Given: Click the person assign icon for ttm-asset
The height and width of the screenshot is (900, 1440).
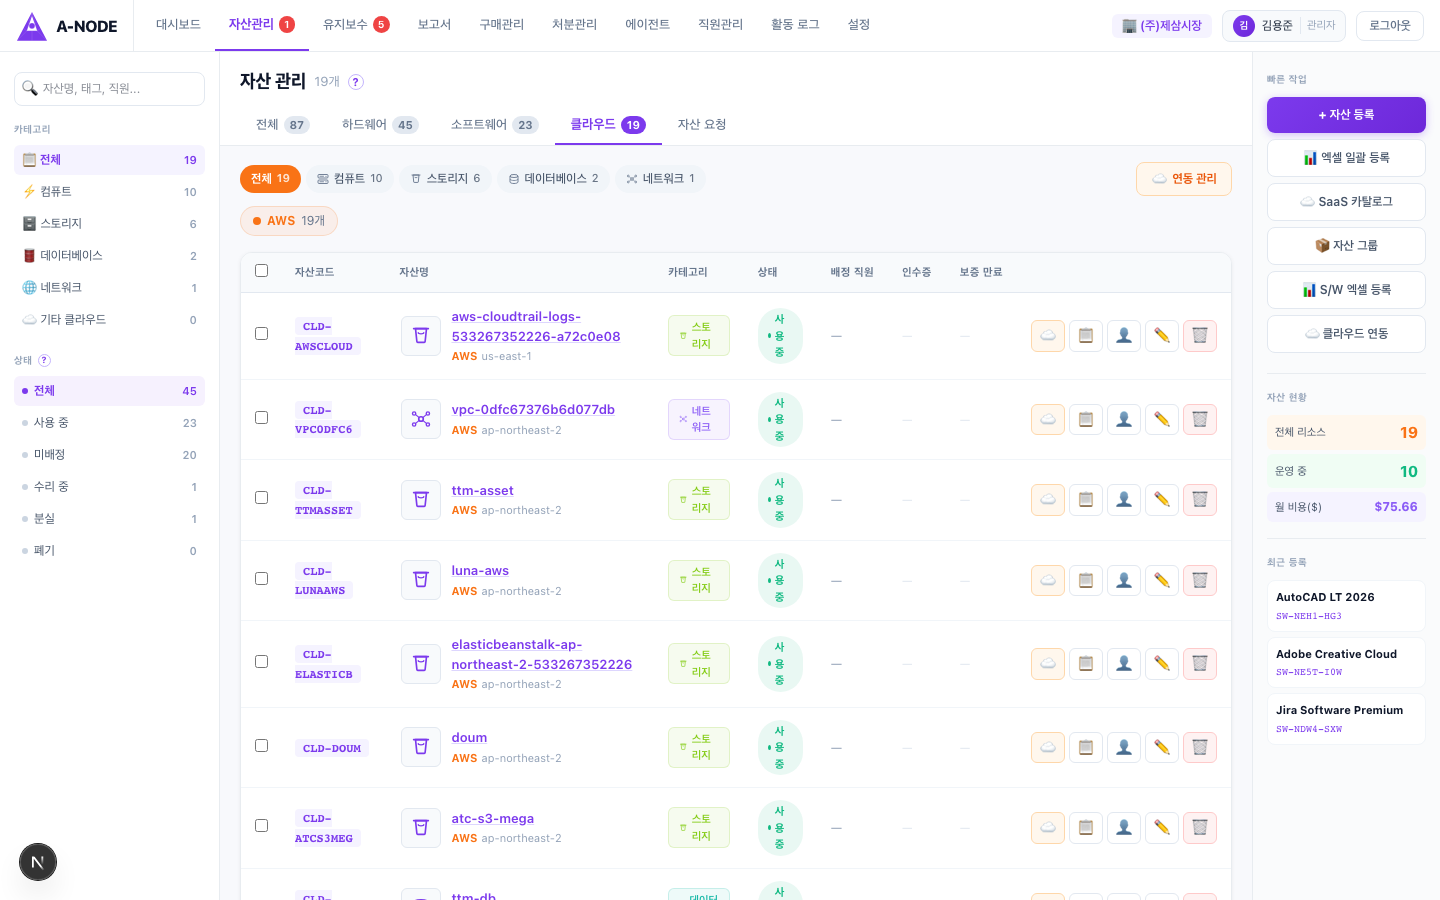Looking at the screenshot, I should 1123,500.
